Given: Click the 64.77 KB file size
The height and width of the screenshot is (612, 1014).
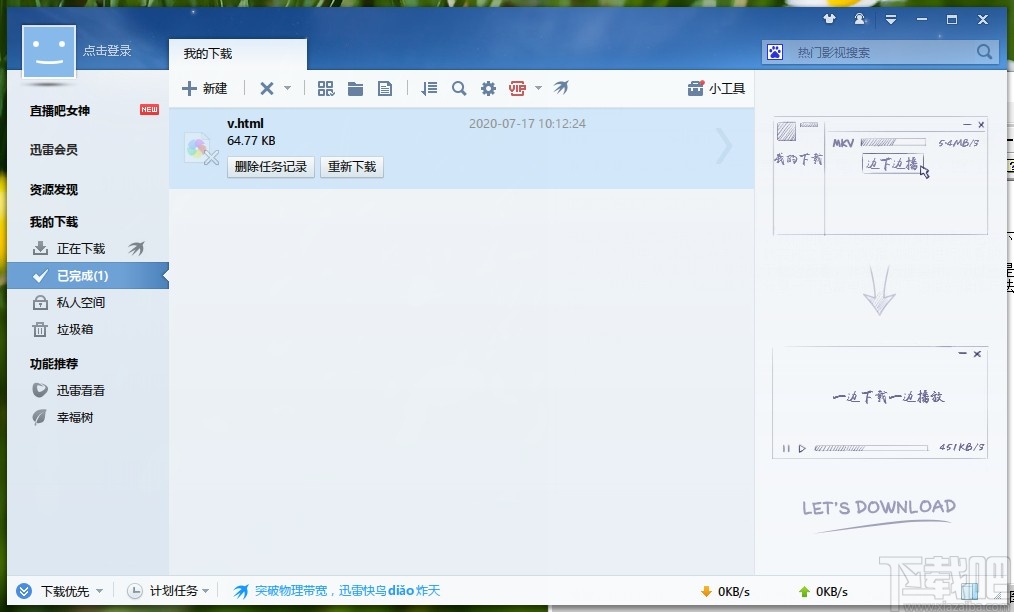Looking at the screenshot, I should 251,140.
